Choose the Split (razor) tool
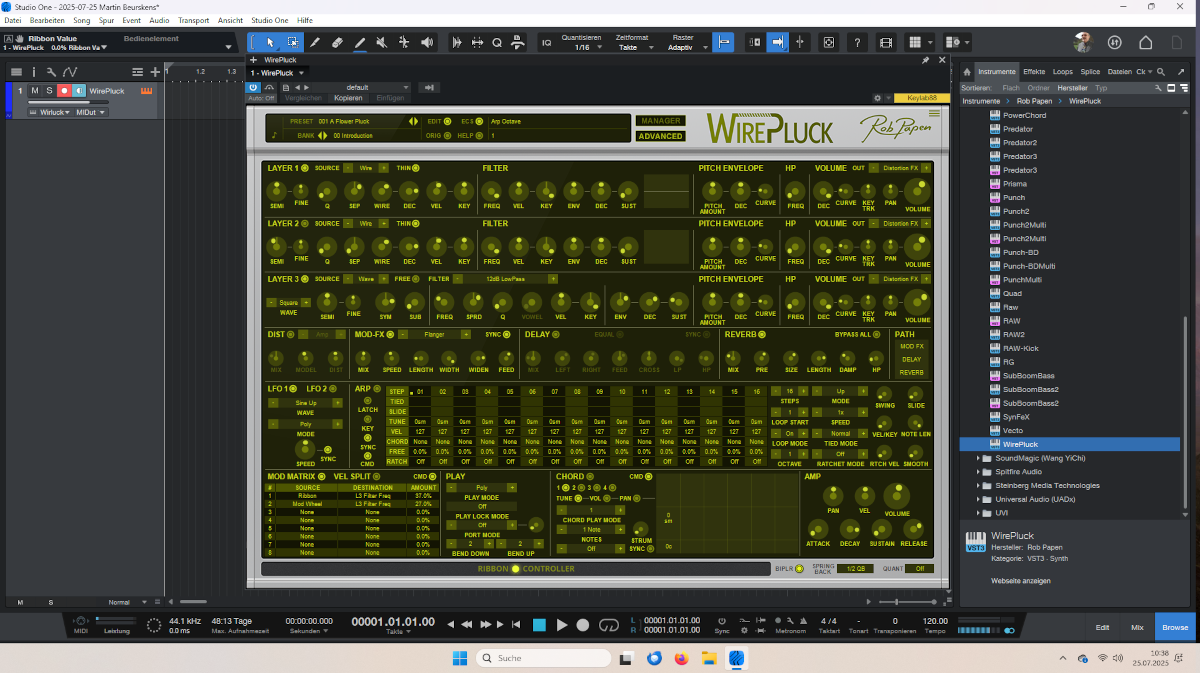 (x=315, y=42)
